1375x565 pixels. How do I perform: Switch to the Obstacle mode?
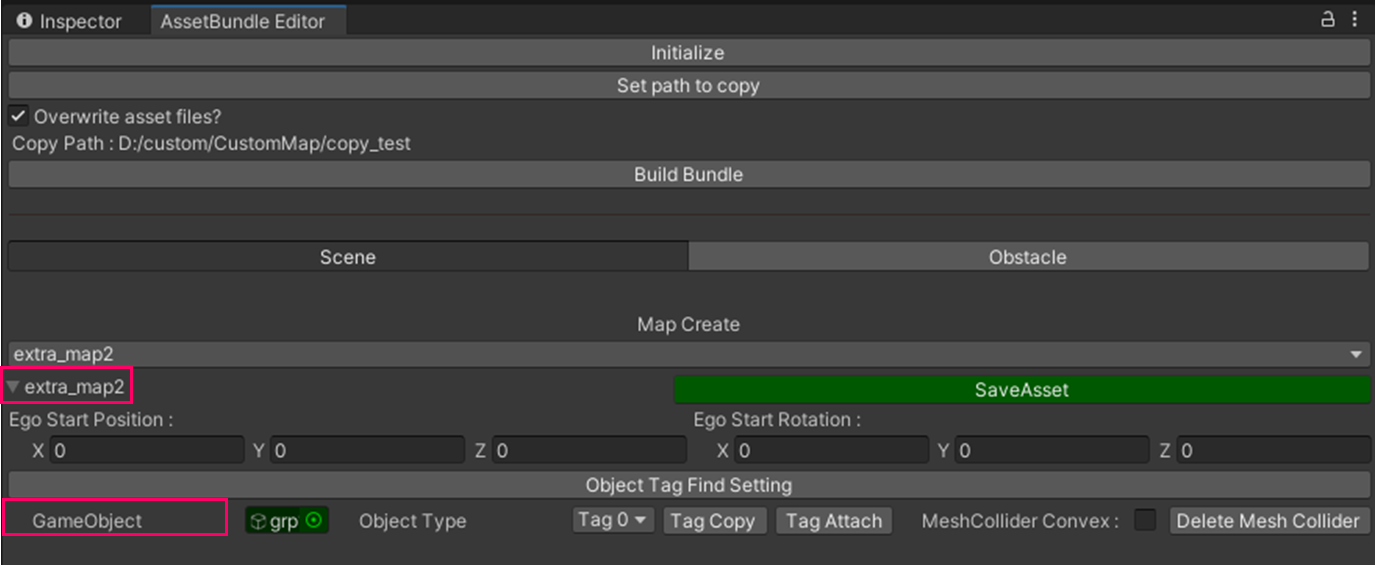tap(1027, 257)
